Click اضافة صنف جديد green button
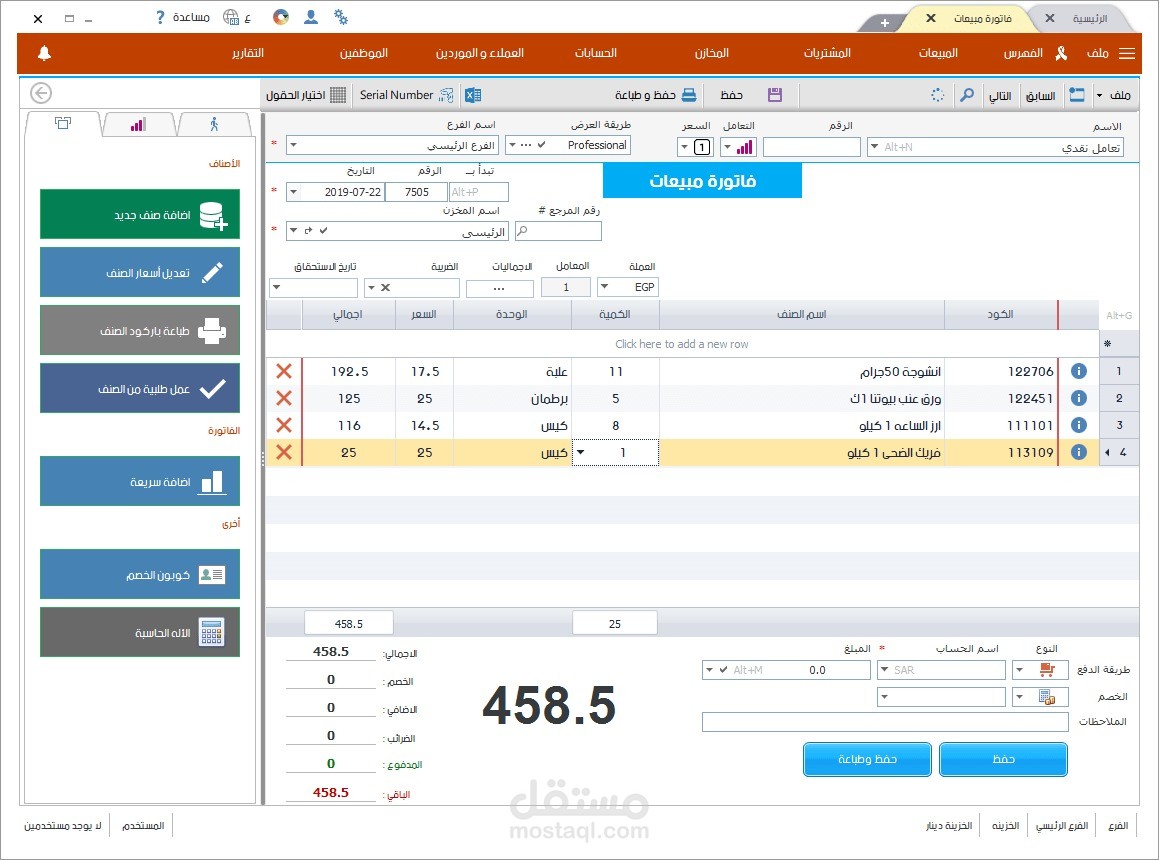 tap(140, 214)
